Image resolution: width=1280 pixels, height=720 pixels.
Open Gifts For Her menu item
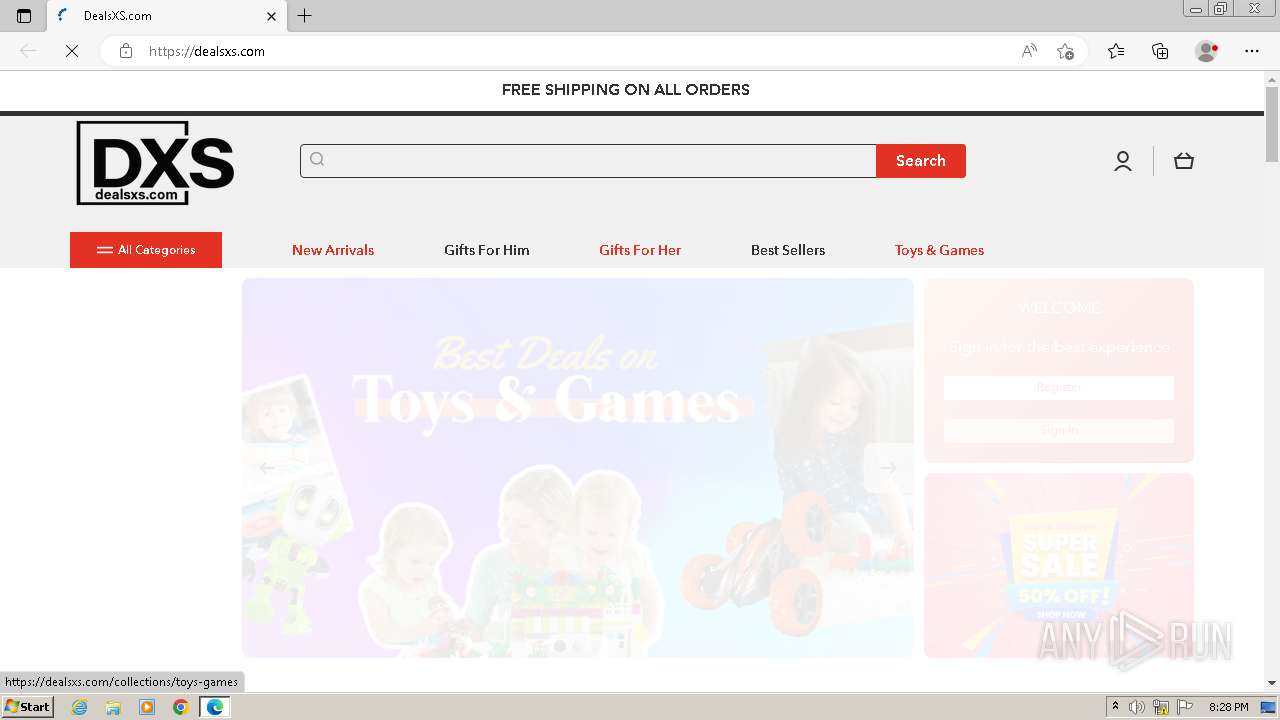[x=640, y=250]
